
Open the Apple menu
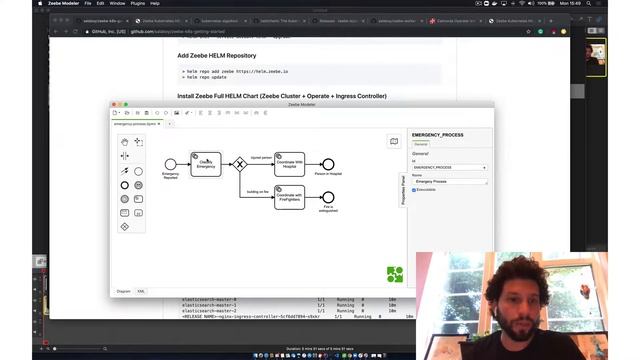(x=40, y=3)
